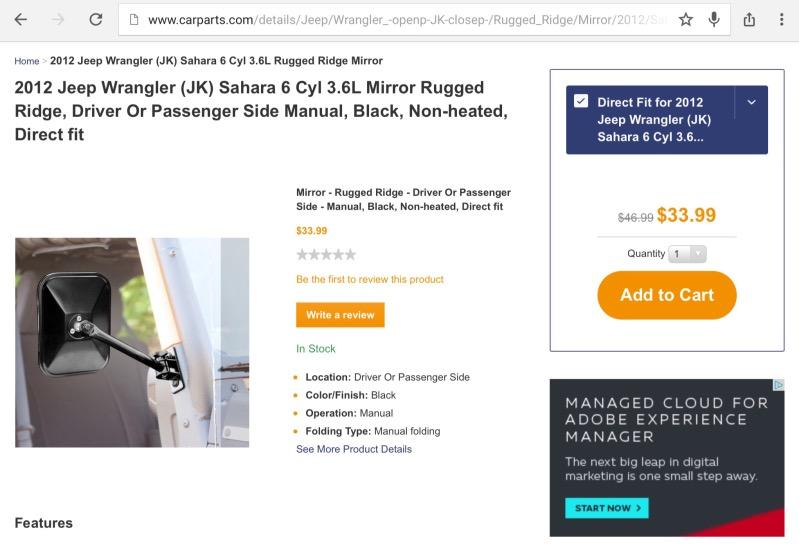Image resolution: width=799 pixels, height=551 pixels.
Task: Tap the microphone voice search icon
Action: (714, 19)
